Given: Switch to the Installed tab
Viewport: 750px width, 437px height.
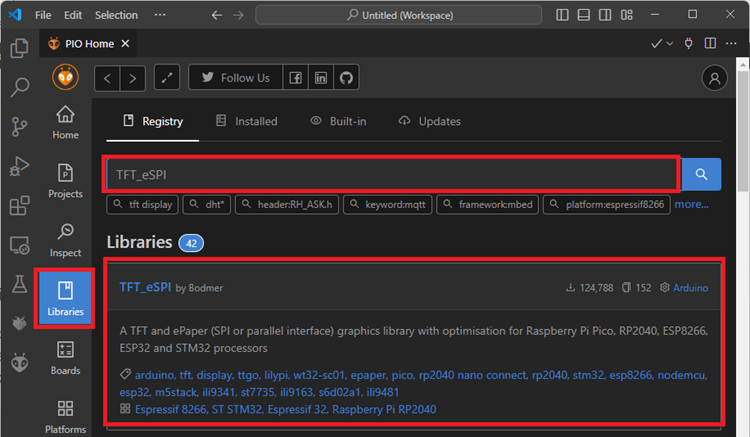Looking at the screenshot, I should (246, 121).
